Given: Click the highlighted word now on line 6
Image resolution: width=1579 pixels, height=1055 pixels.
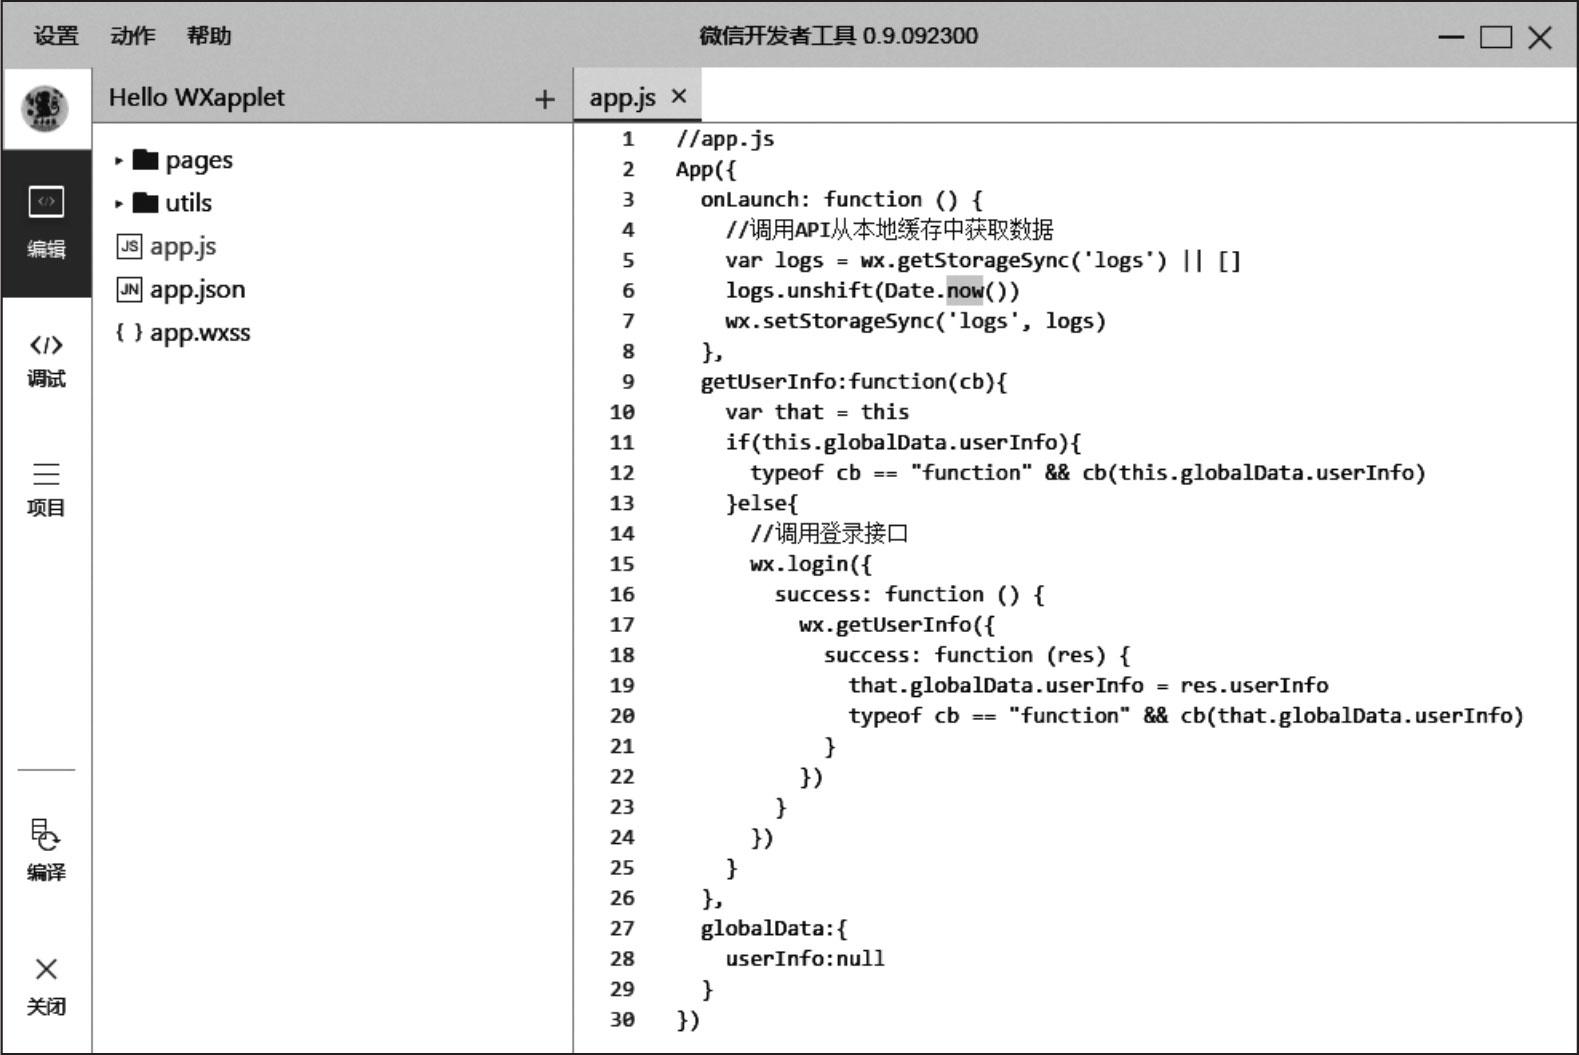Looking at the screenshot, I should pos(965,291).
